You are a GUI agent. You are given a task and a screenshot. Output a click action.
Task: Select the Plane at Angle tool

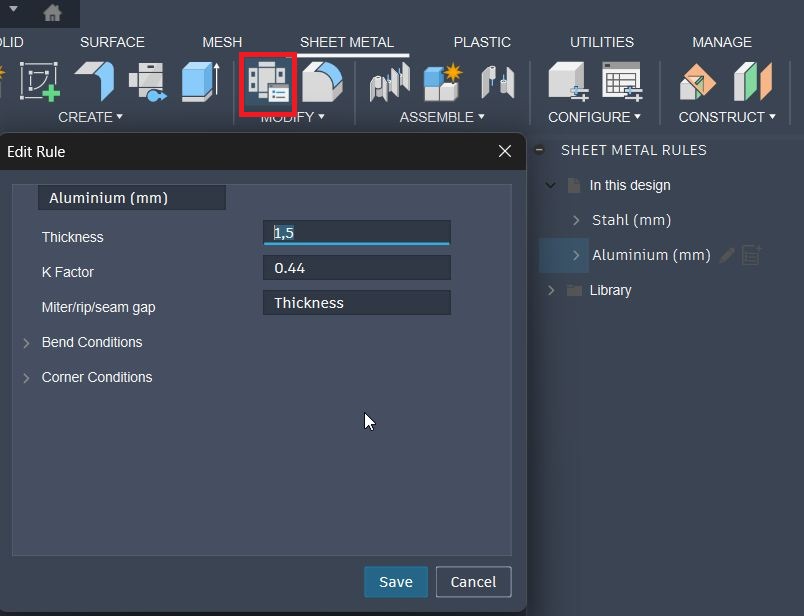697,82
